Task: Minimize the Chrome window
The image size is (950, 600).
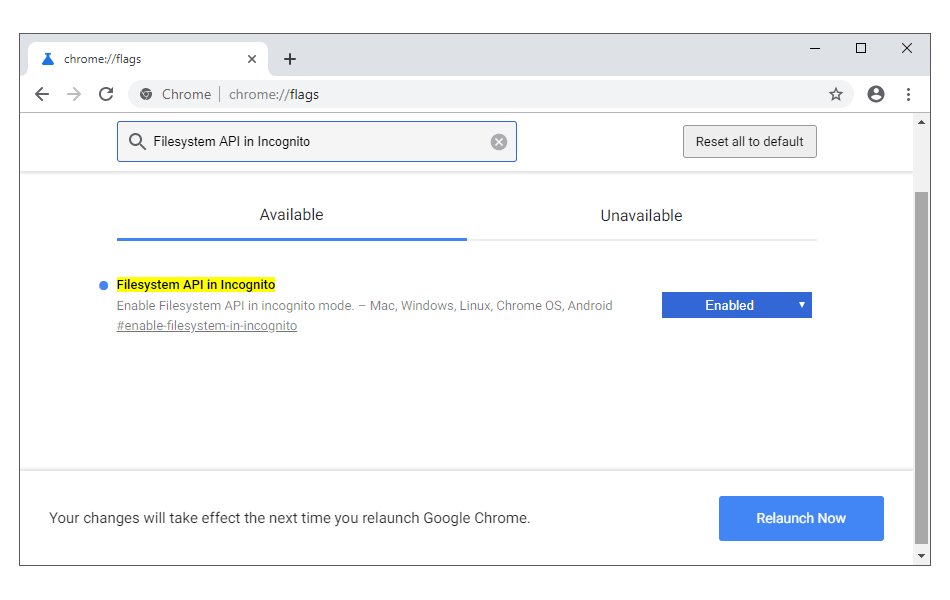Action: (x=815, y=48)
